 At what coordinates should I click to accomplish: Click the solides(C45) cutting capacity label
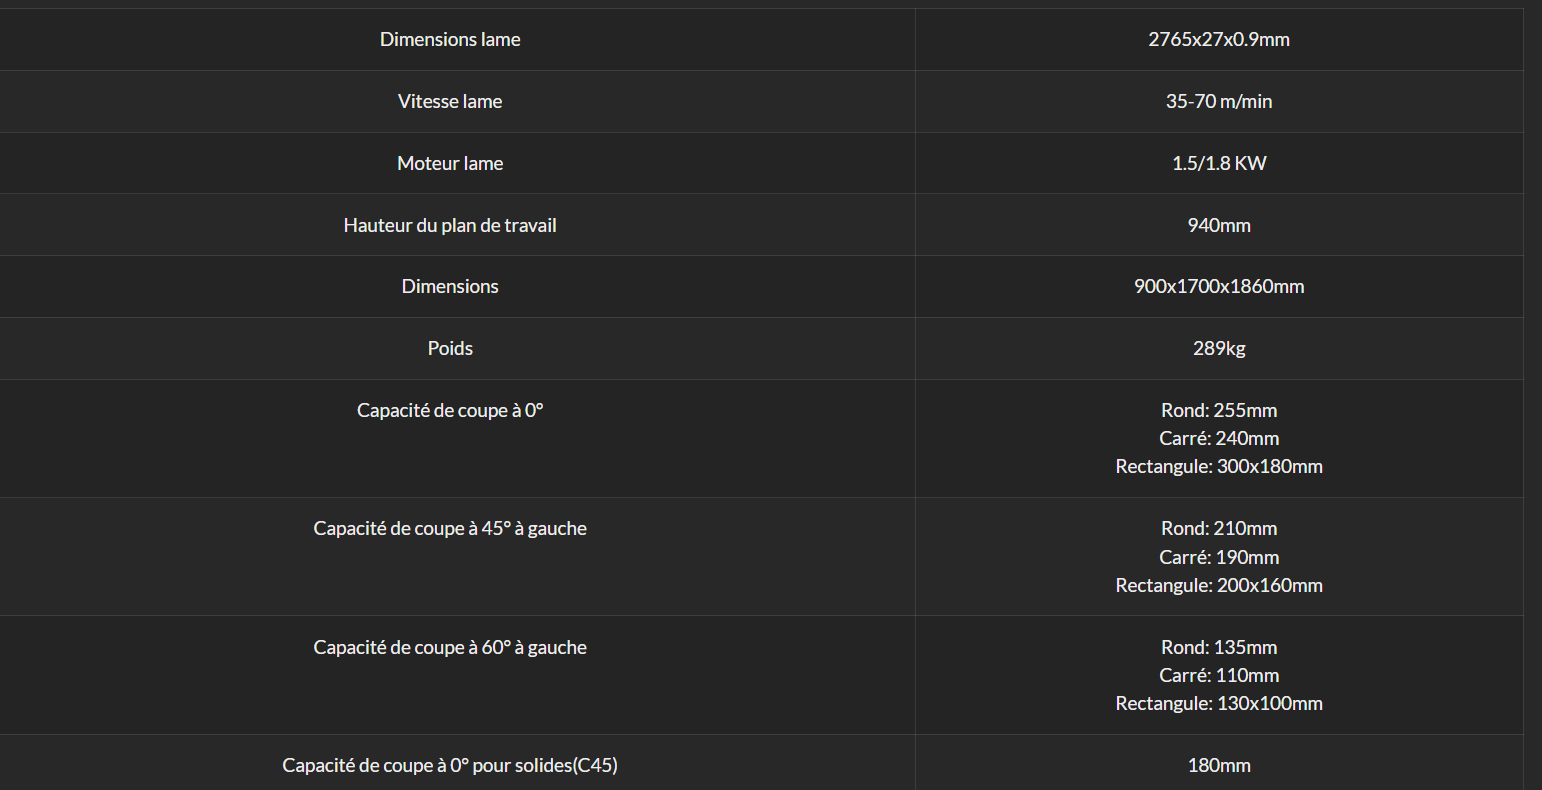pos(450,765)
